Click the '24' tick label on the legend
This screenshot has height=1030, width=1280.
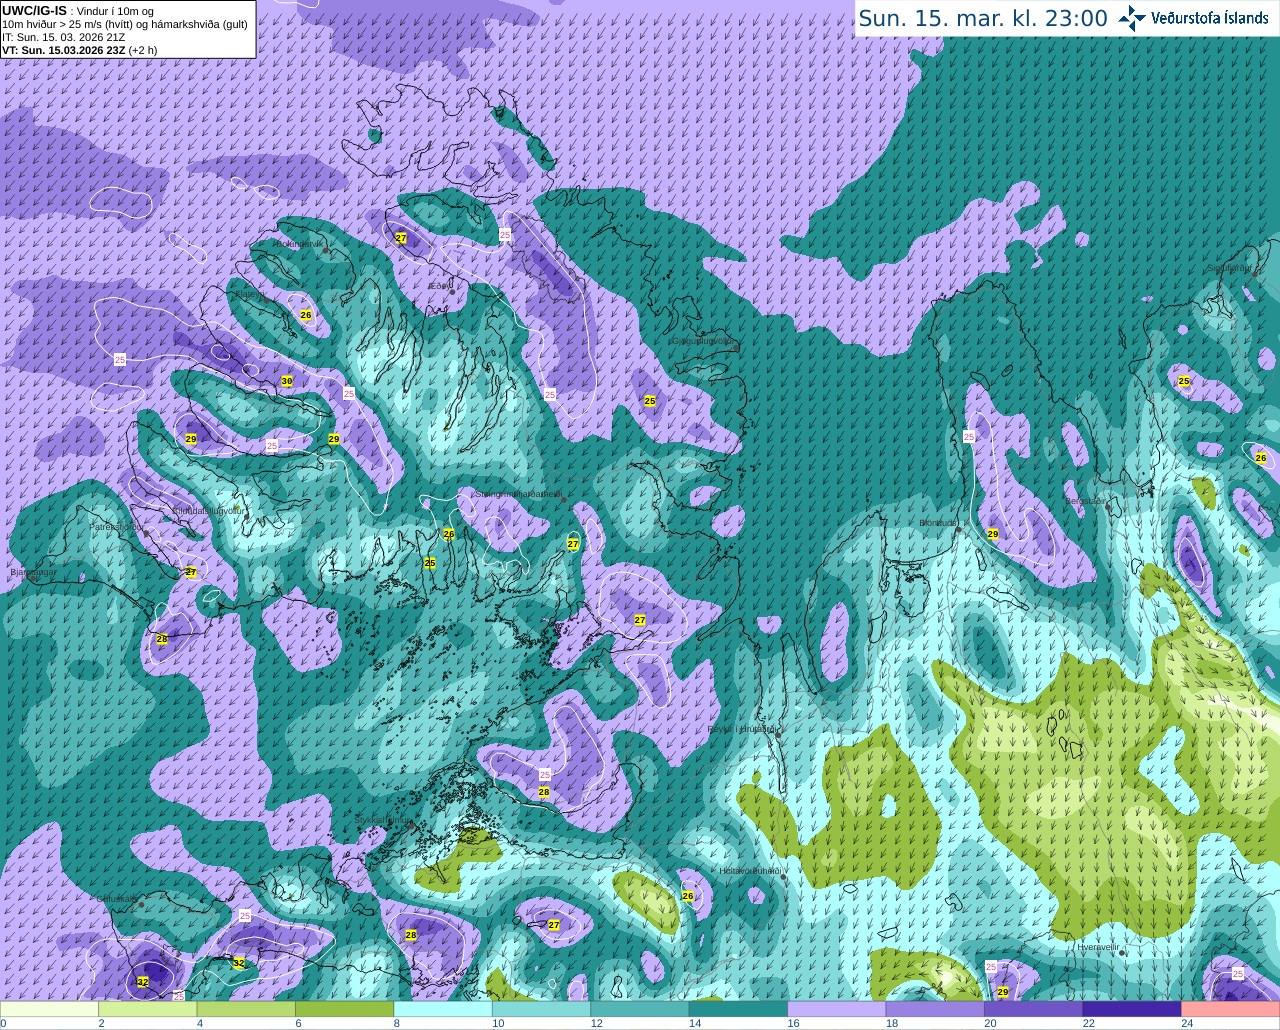point(1187,1023)
